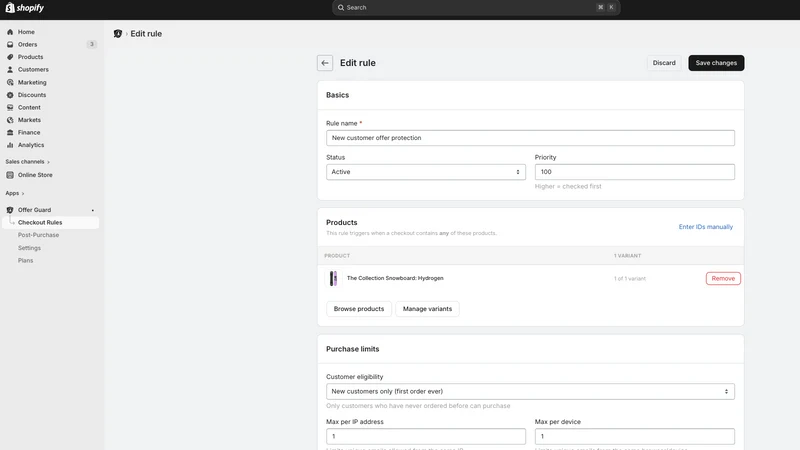Screen dimensions: 800x450
Task: Click the Discounts badge icon
Action: (x=10, y=95)
